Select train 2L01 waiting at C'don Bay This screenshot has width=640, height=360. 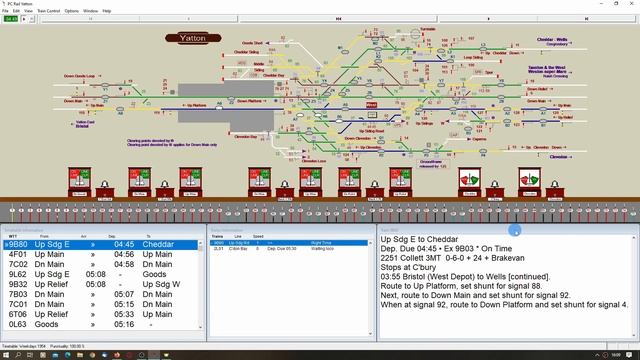(x=289, y=249)
